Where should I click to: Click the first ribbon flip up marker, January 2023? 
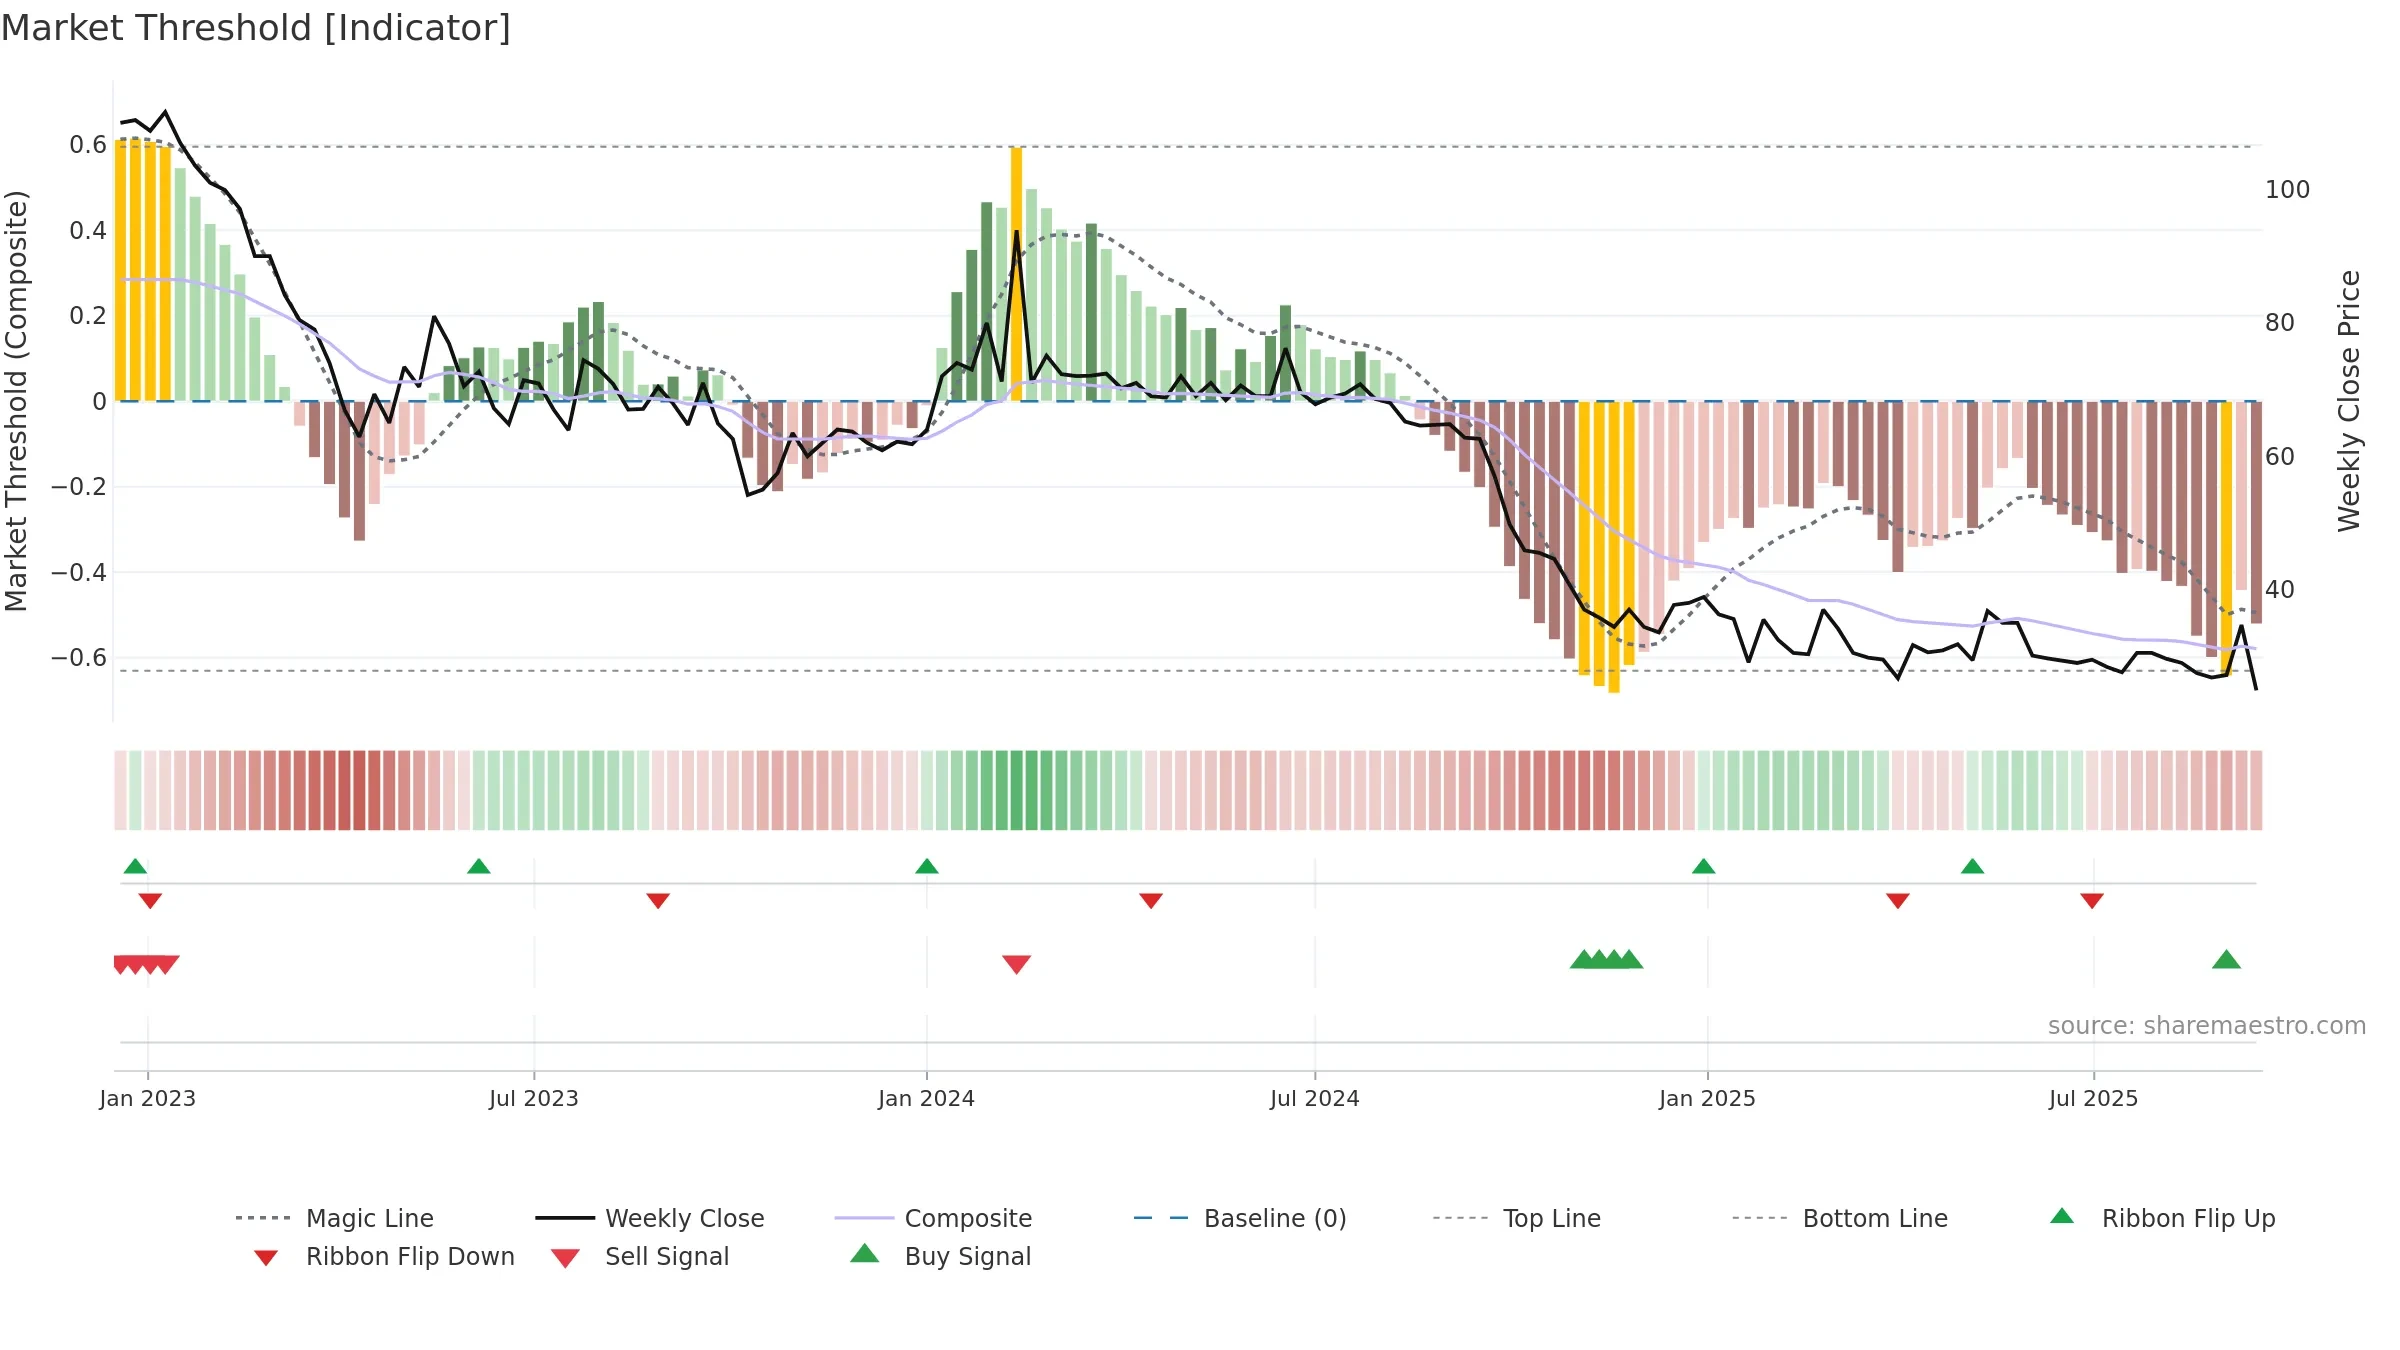pos(135,866)
